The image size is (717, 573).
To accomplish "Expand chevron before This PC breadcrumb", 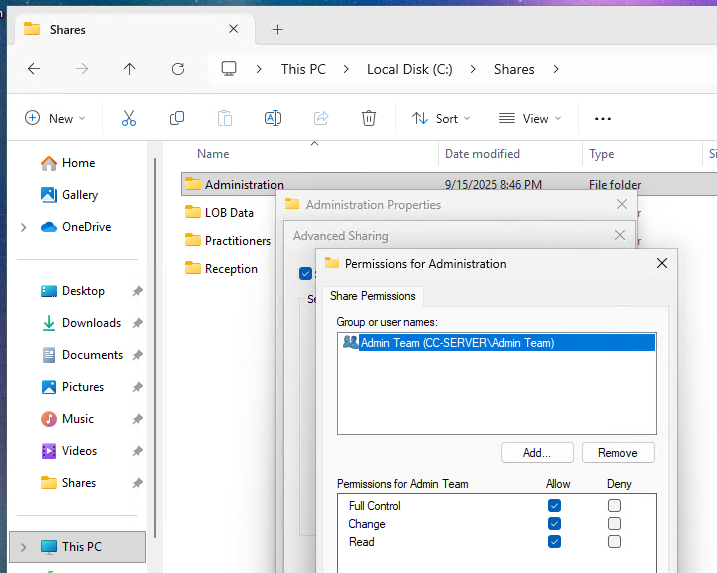I will tap(259, 69).
